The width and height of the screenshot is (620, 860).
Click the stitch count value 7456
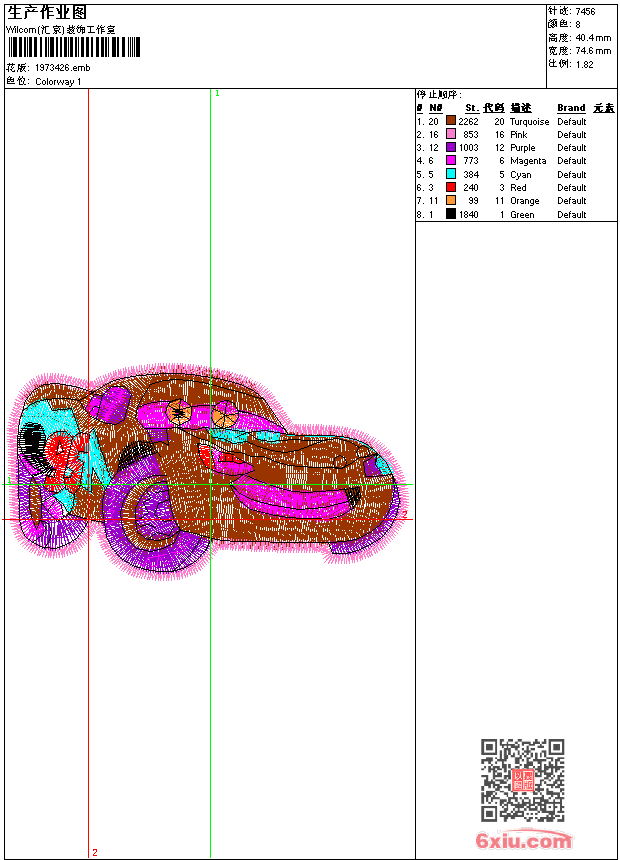585,12
